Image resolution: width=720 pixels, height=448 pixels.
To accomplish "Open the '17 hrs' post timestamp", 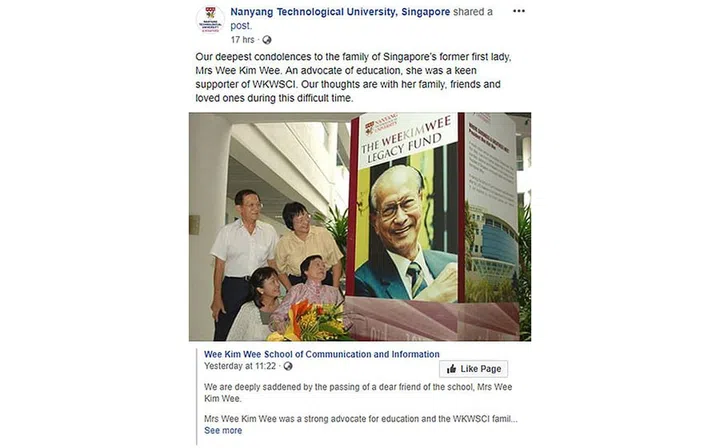I will 242,40.
